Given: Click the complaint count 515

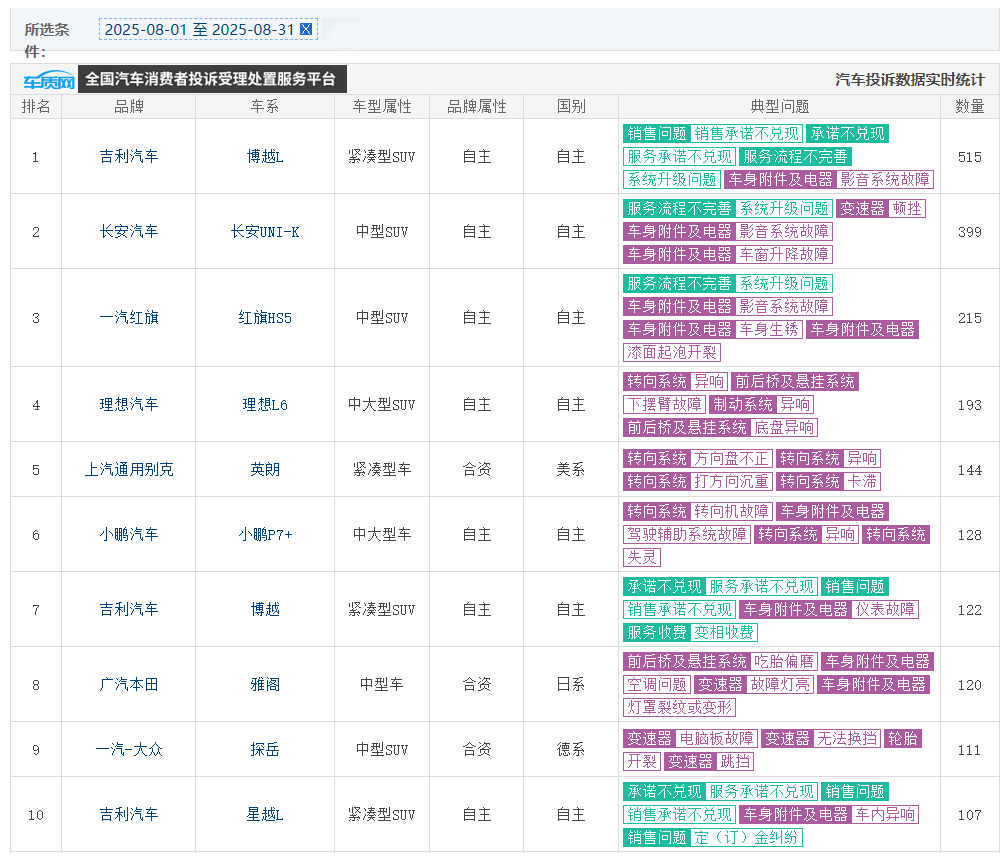Looking at the screenshot, I should coord(969,157).
